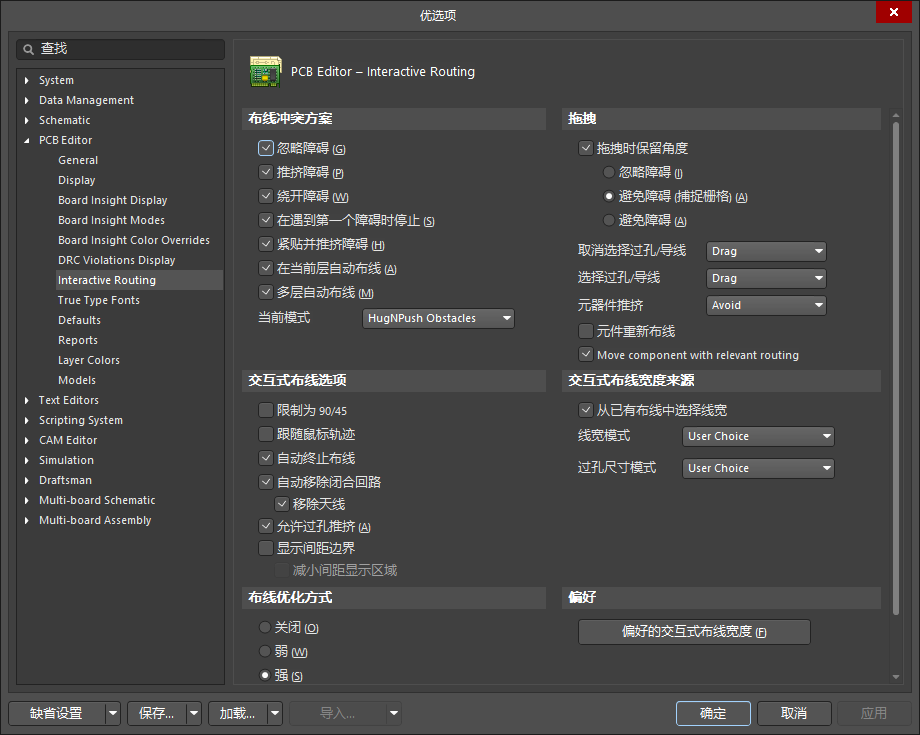Toggle 在当前层自动布线 checkbox

click(266, 268)
